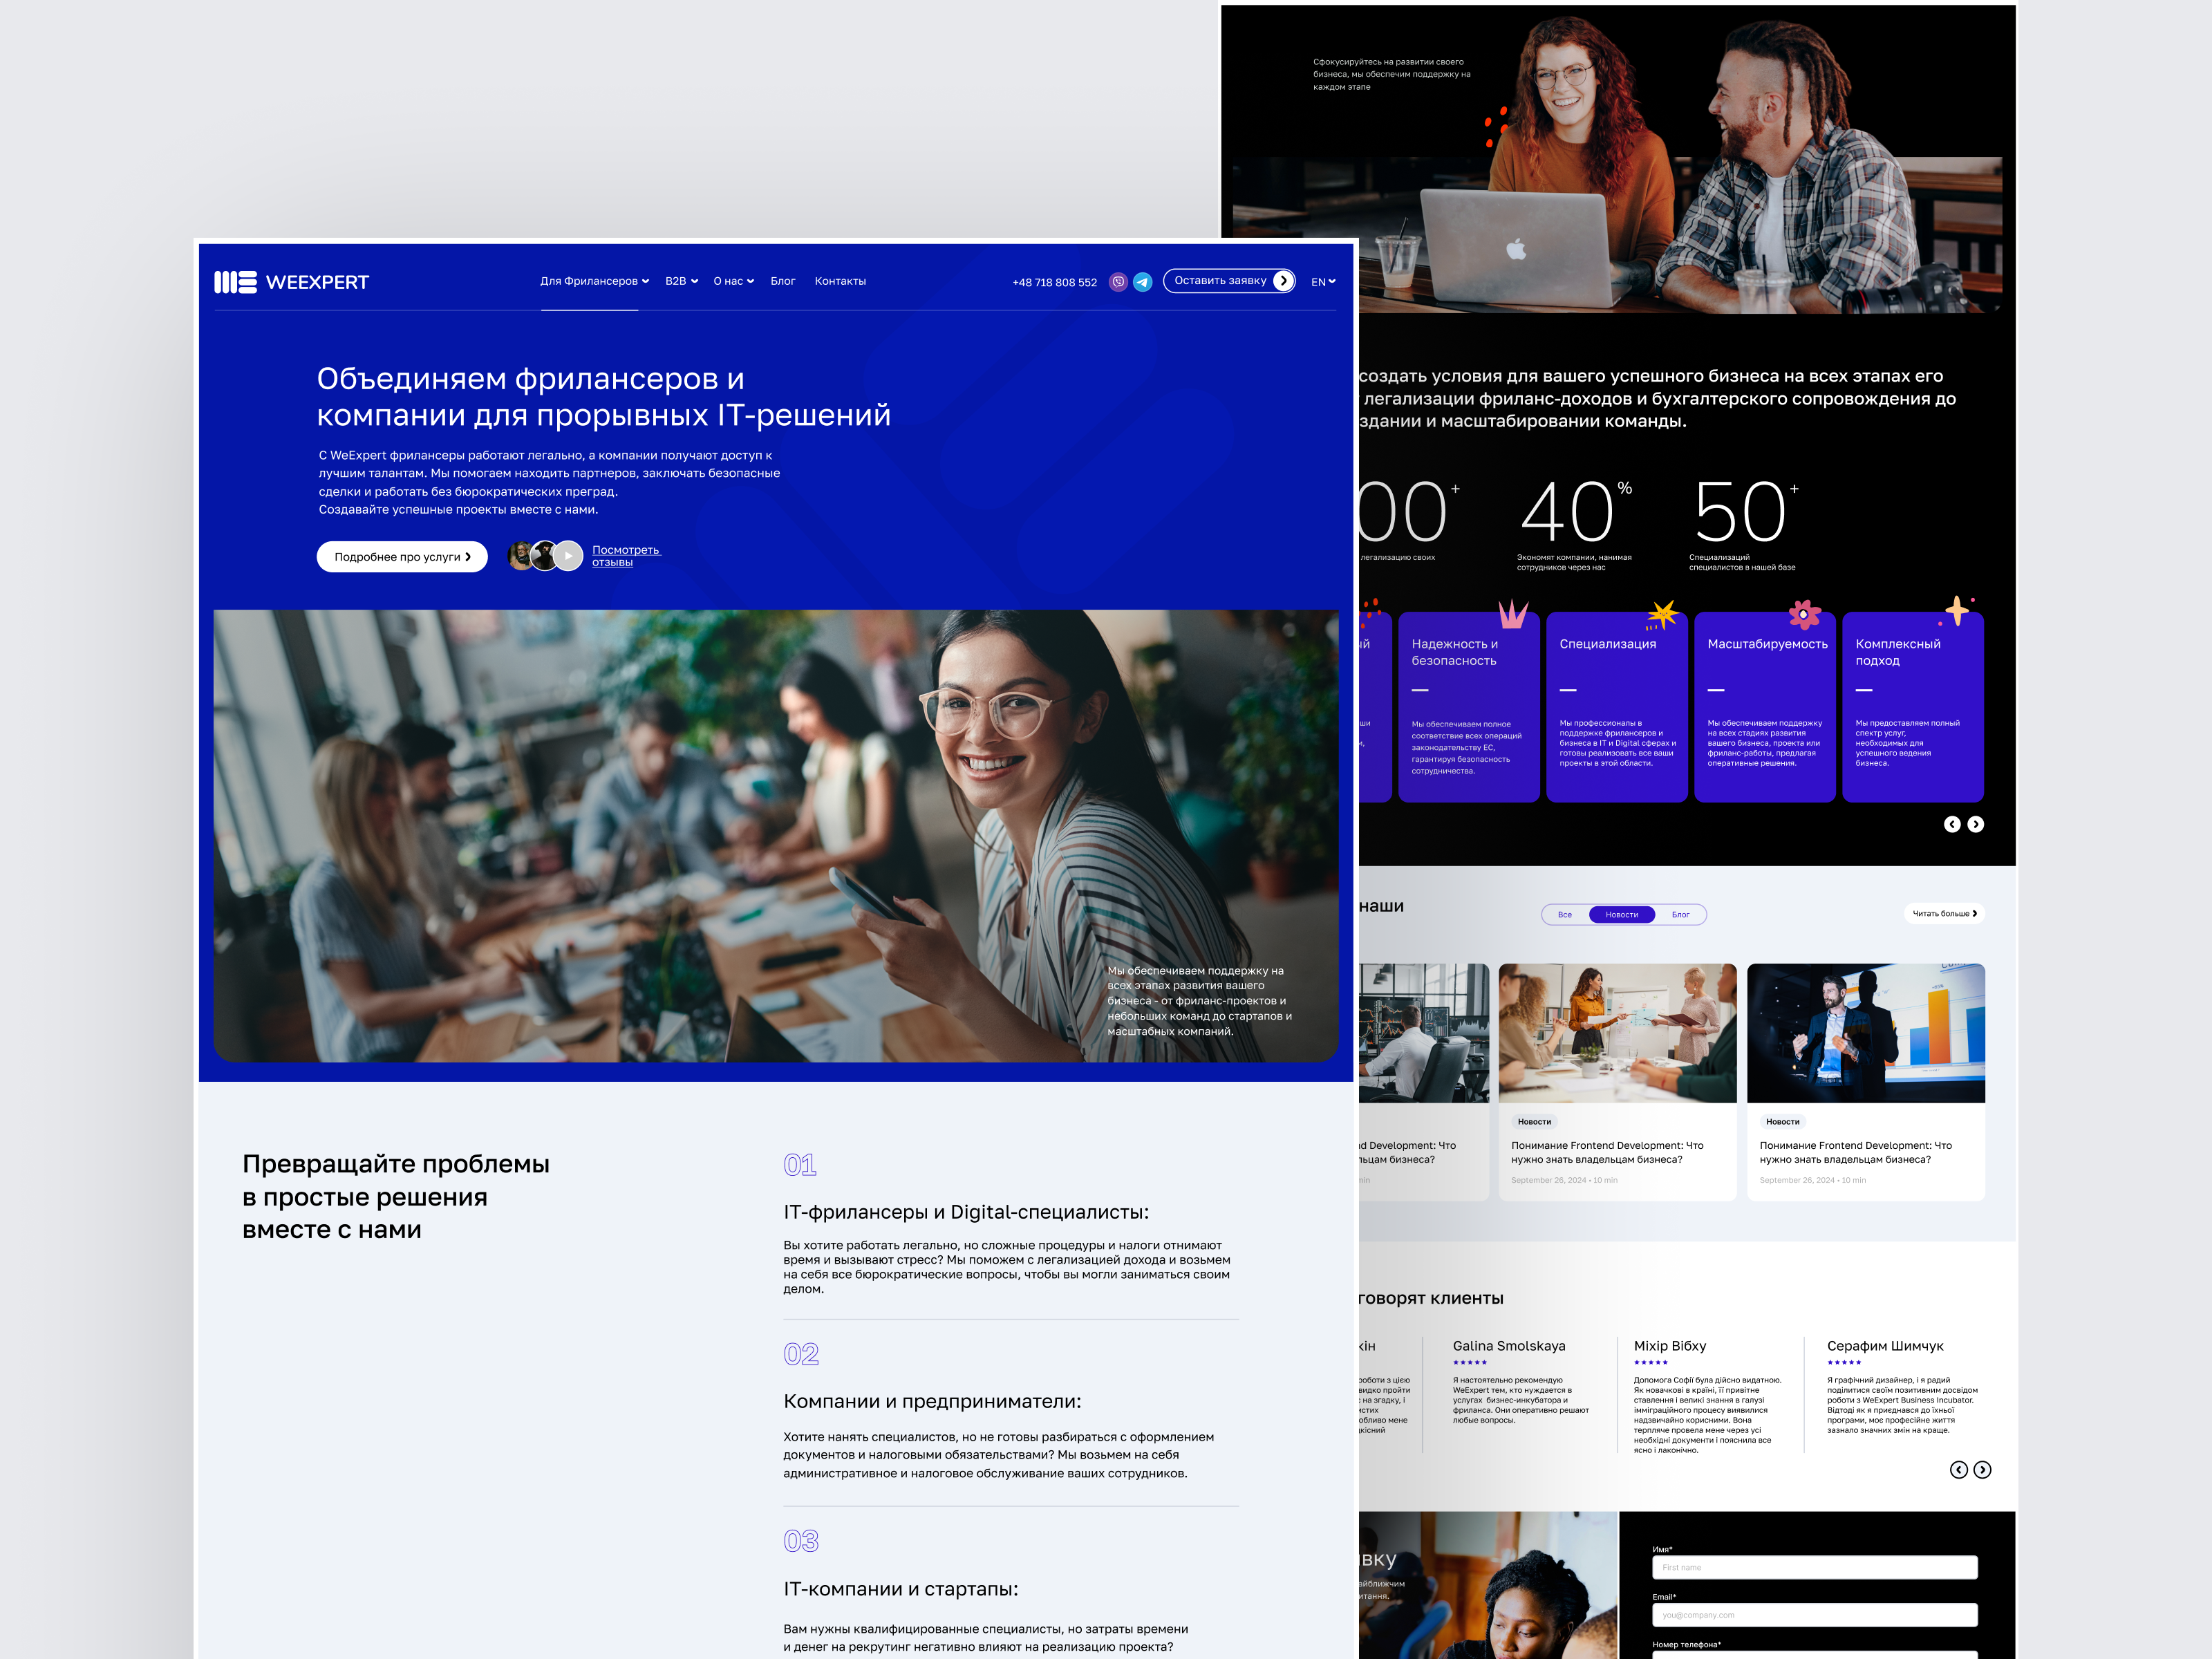
Task: Open the news thumbnail with man presenting charts
Action: [1866, 1033]
